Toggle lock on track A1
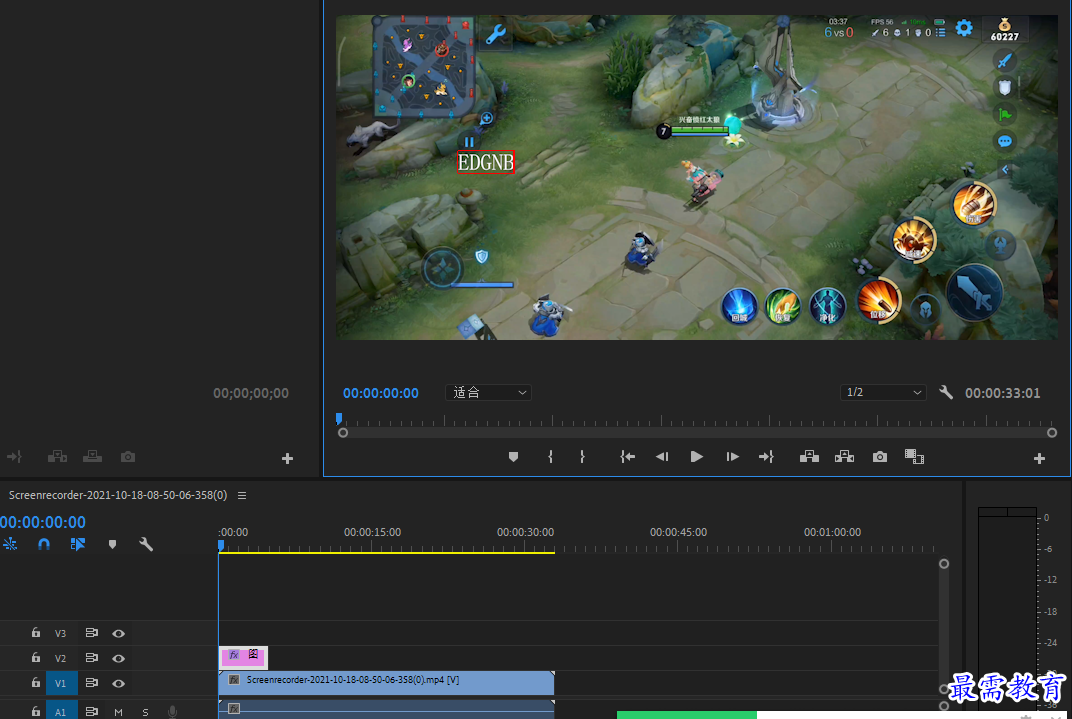 coord(36,711)
